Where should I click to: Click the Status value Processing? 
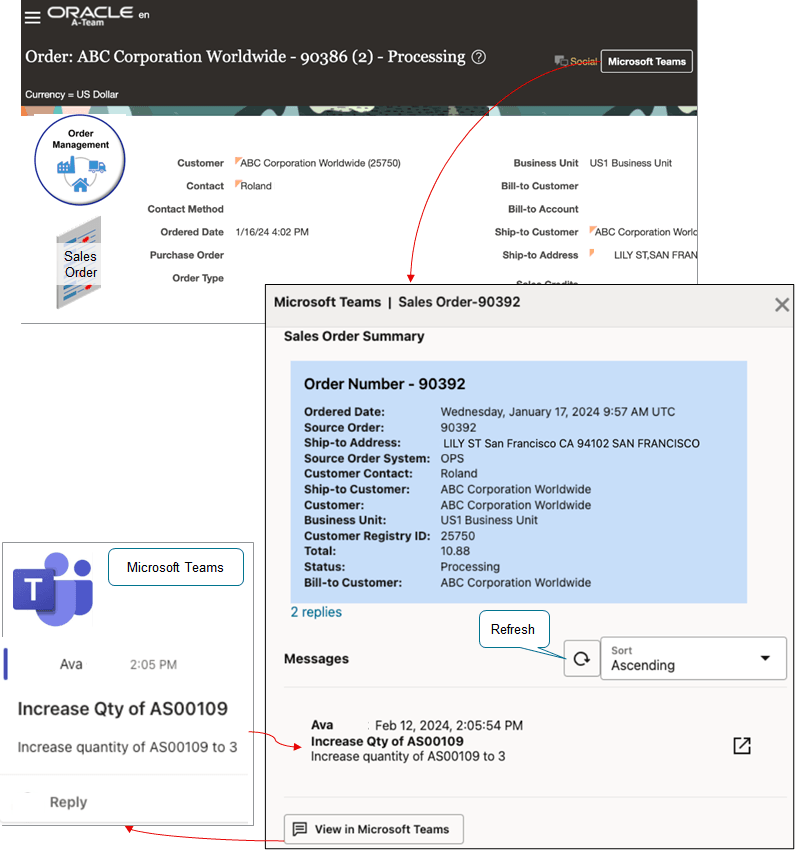[470, 567]
